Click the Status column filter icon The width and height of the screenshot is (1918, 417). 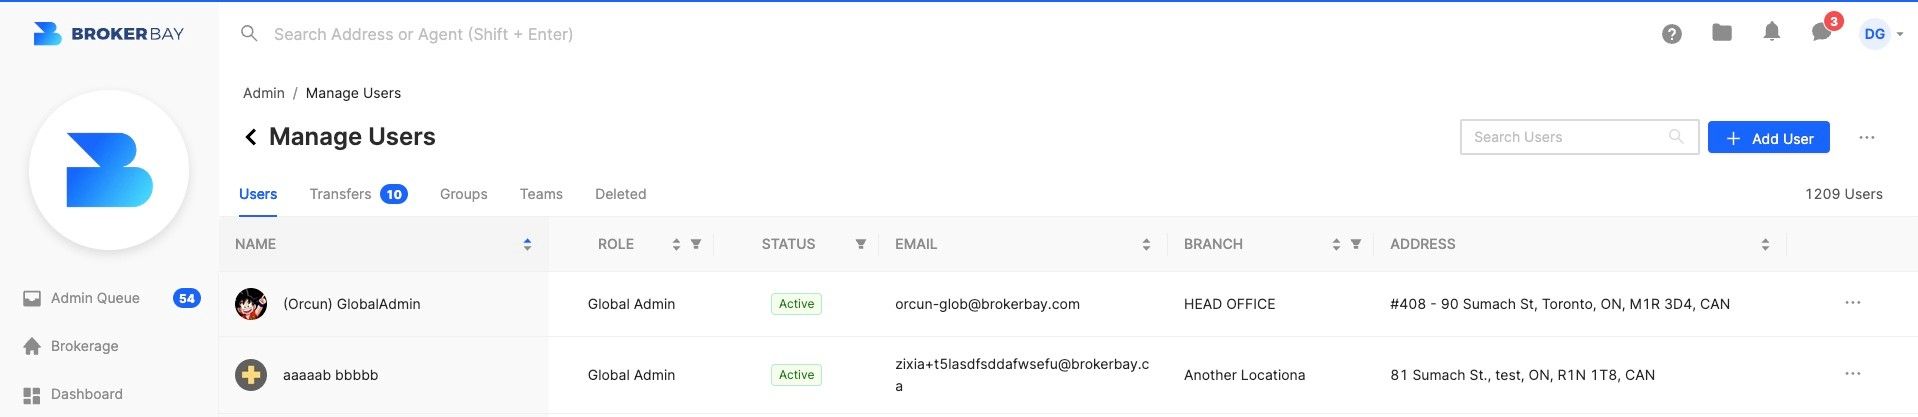(860, 244)
